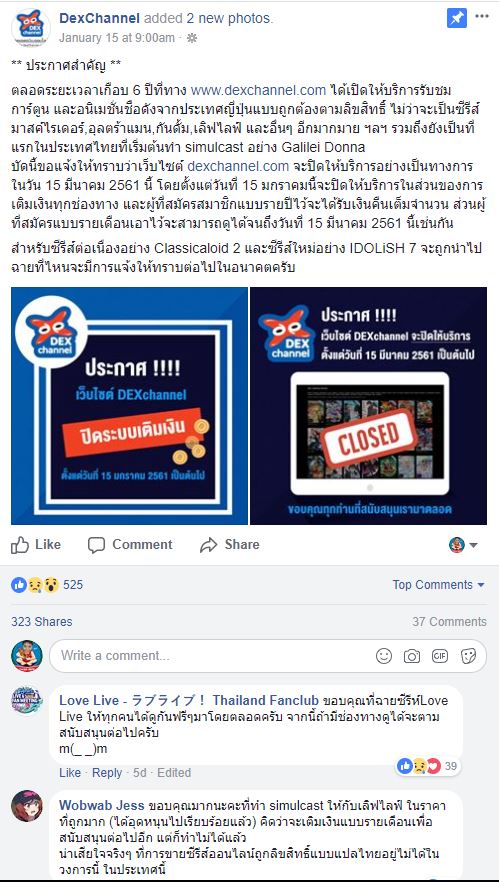Viewport: 499px width, 882px height.
Task: Open the left closed top-up system photo
Action: 129,406
